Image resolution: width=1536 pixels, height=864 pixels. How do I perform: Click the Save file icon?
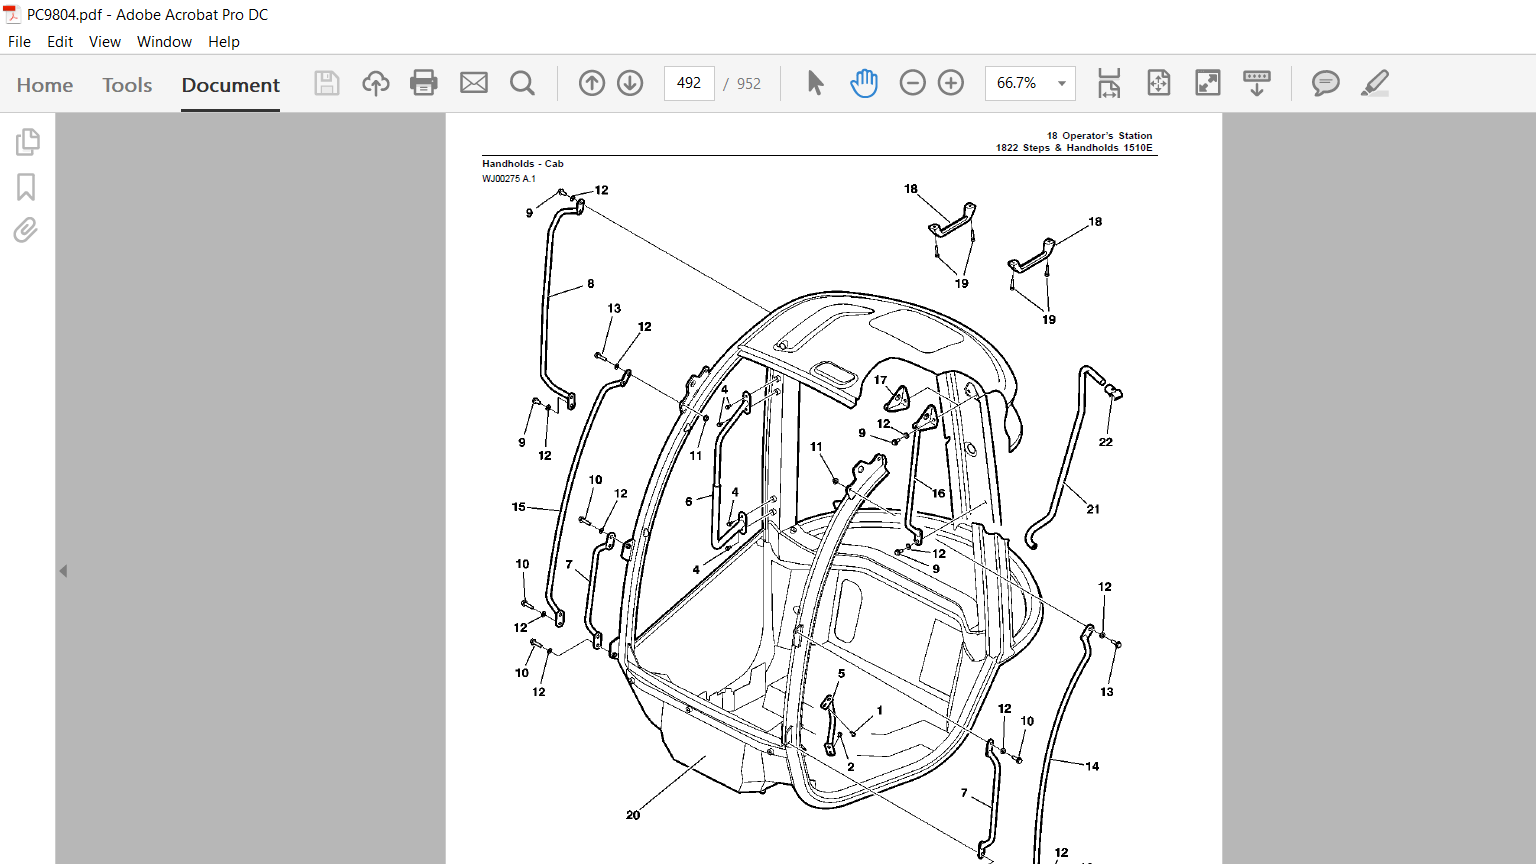[x=327, y=83]
